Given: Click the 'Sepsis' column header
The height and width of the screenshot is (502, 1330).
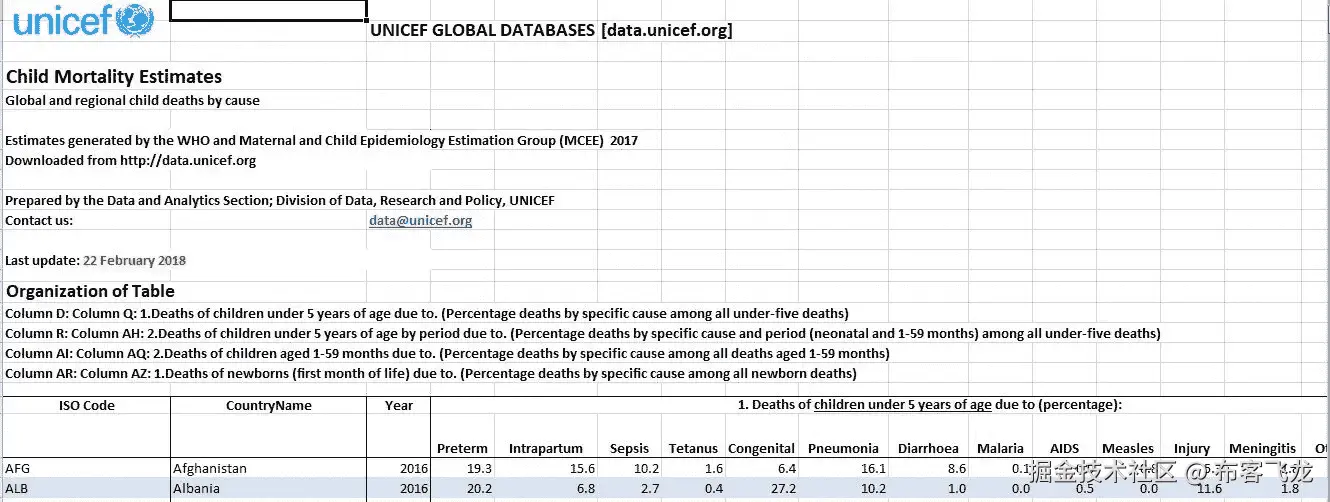Looking at the screenshot, I should pyautogui.click(x=629, y=449).
